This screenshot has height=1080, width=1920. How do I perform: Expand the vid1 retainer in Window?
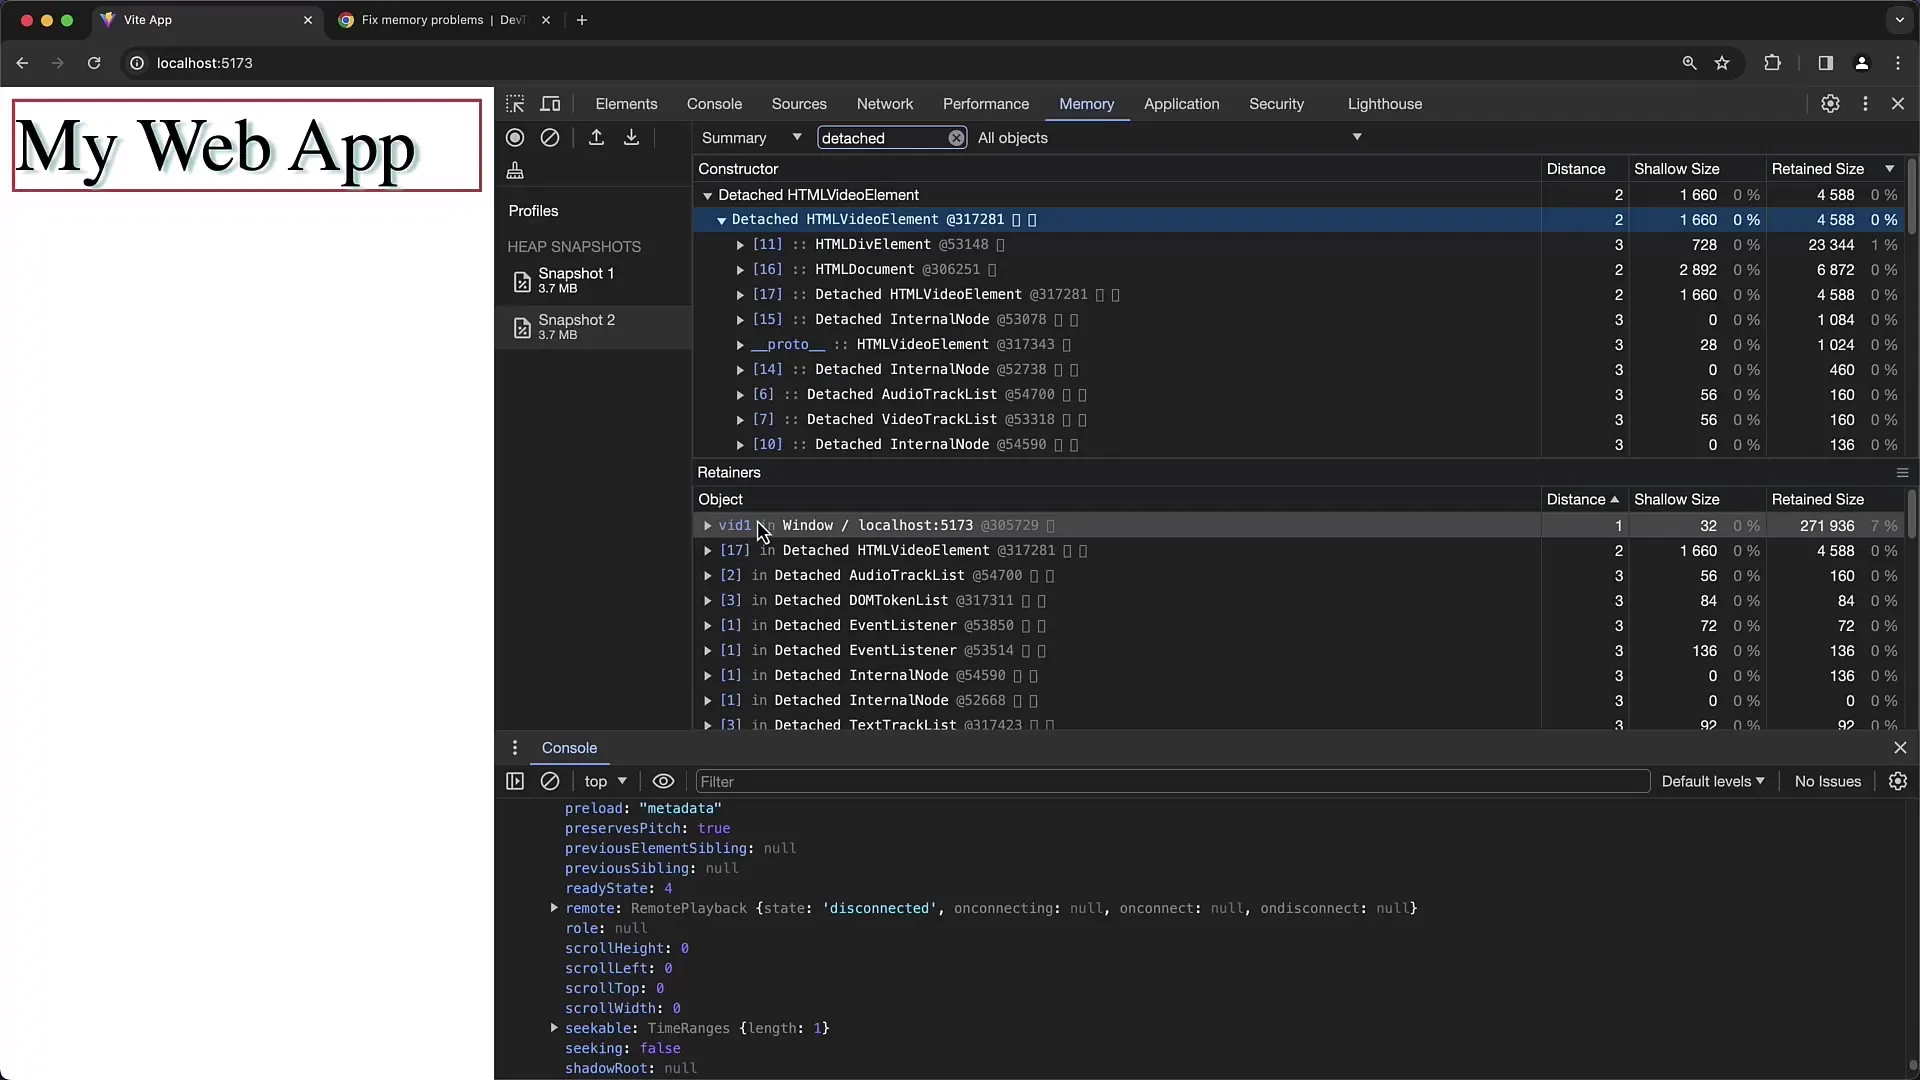(x=705, y=525)
